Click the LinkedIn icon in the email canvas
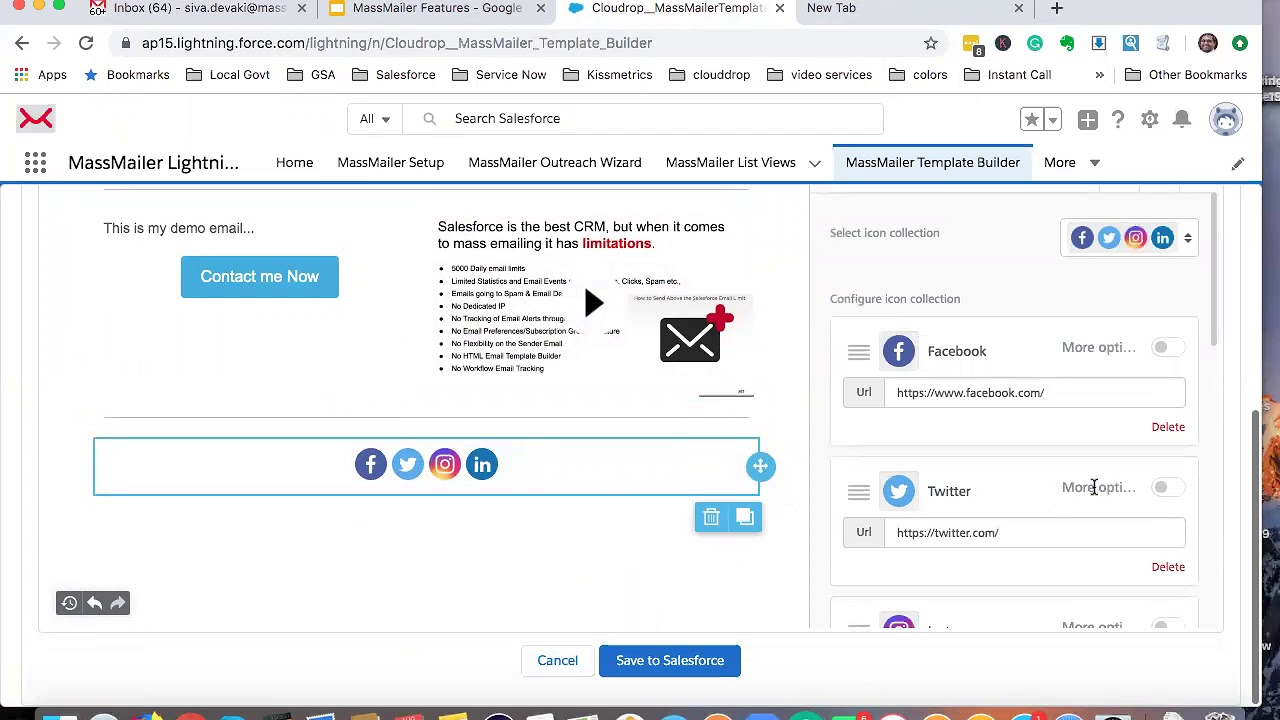The height and width of the screenshot is (720, 1280). [482, 464]
